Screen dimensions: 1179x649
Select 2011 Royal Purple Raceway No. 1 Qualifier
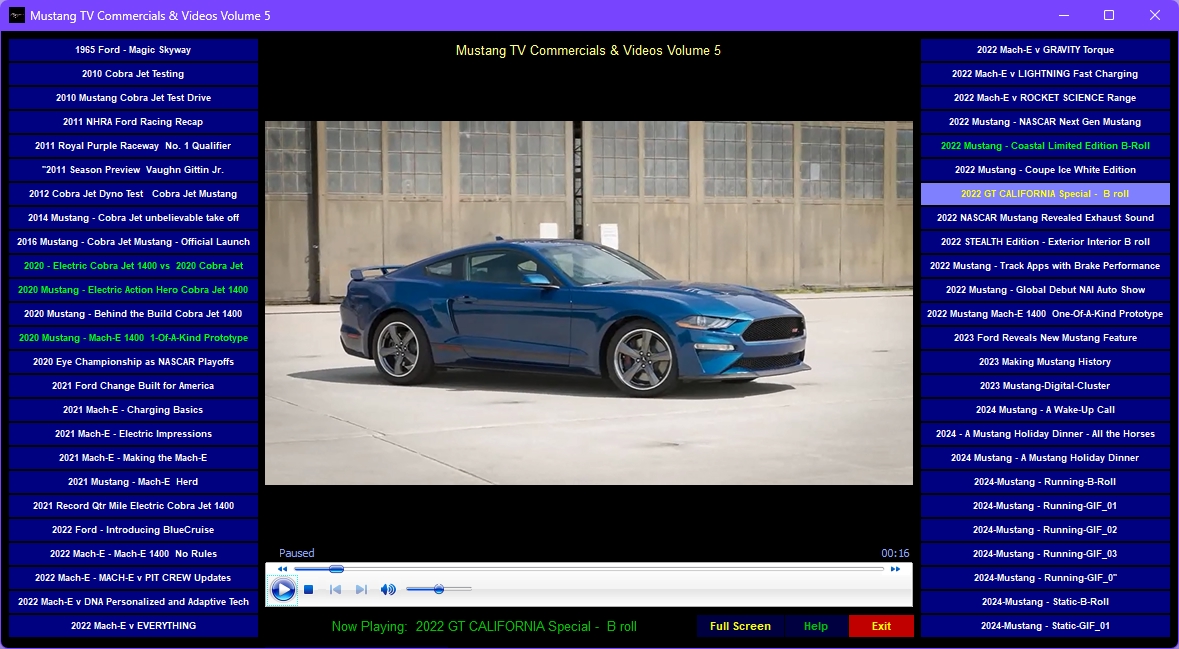pyautogui.click(x=133, y=146)
